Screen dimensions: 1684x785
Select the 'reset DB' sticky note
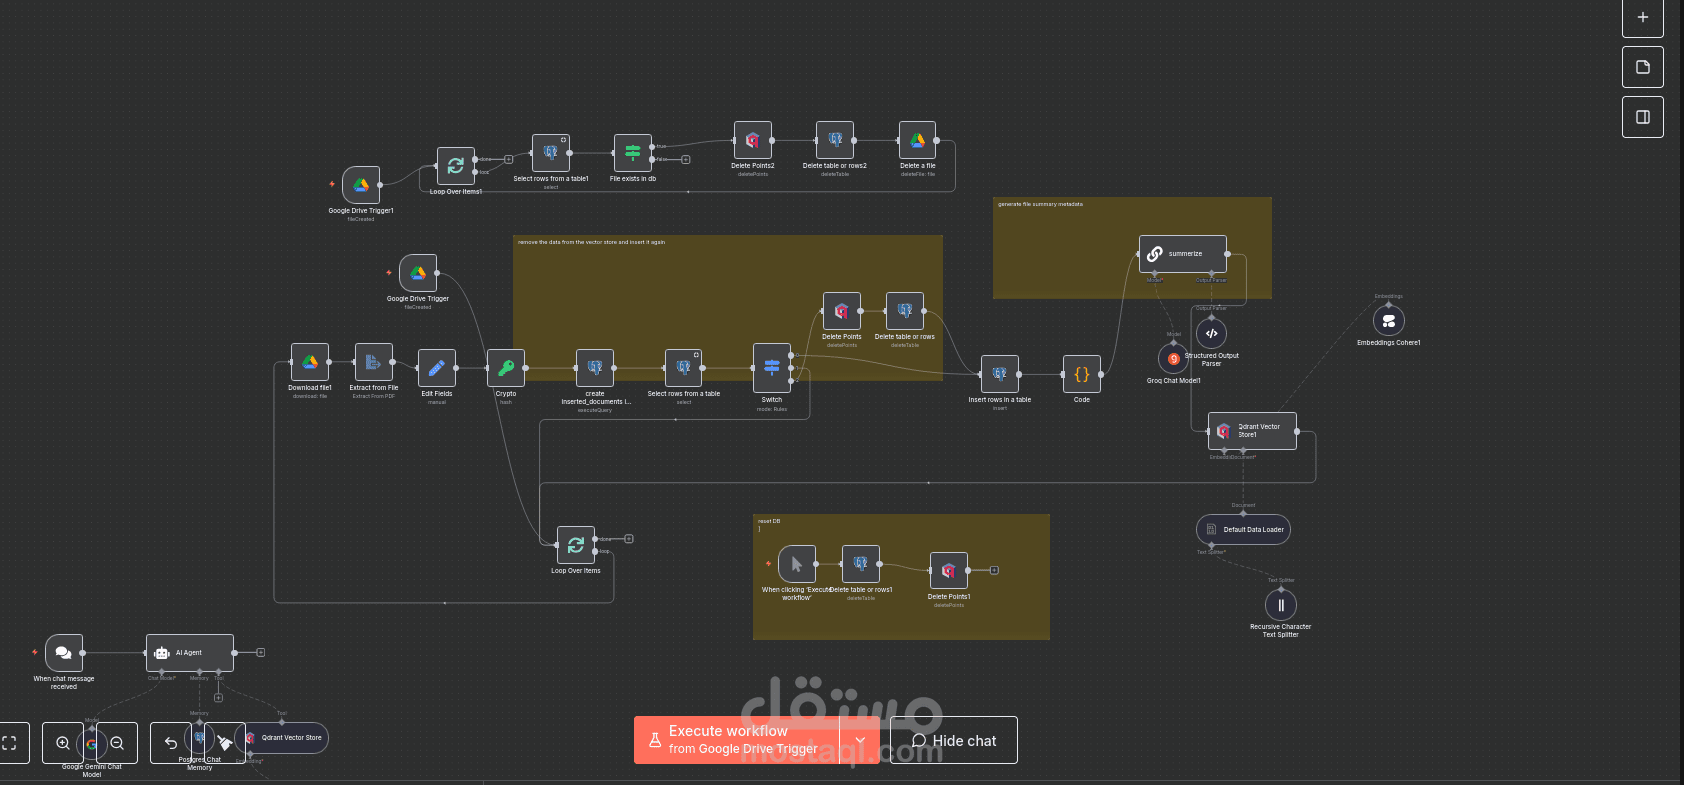(901, 577)
